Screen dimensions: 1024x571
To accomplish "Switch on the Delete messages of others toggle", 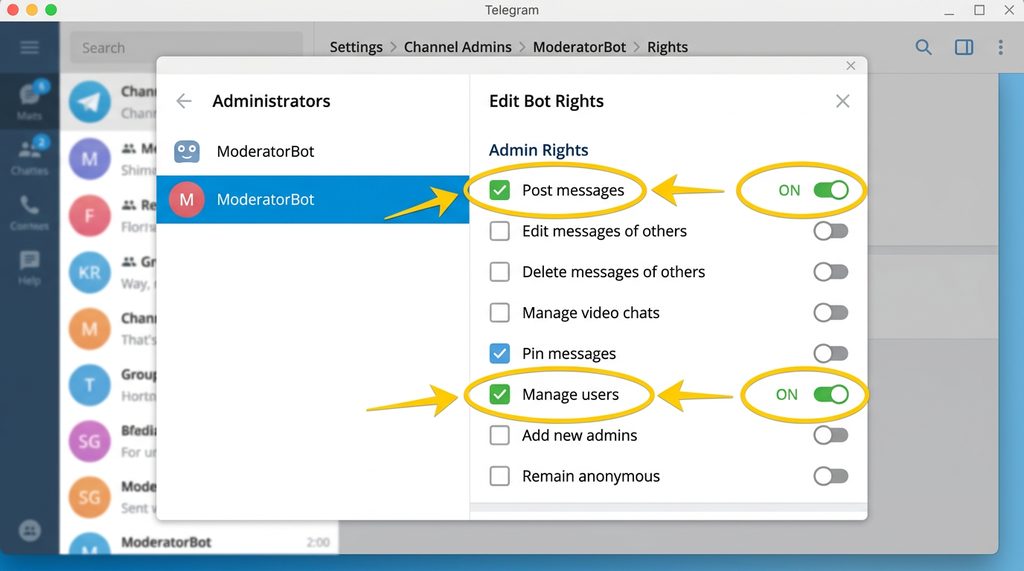I will coord(830,272).
